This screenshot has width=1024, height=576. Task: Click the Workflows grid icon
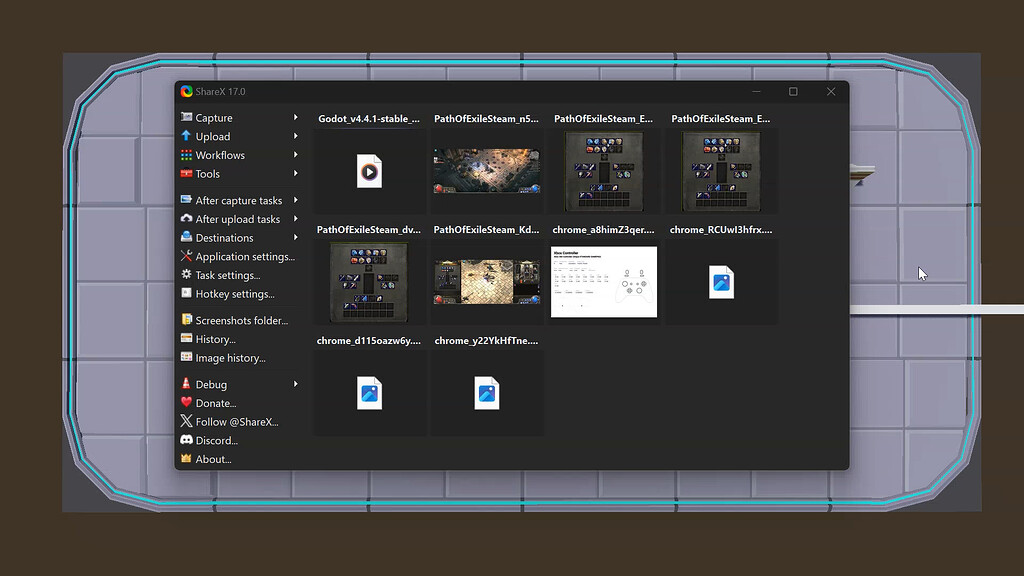pos(186,155)
